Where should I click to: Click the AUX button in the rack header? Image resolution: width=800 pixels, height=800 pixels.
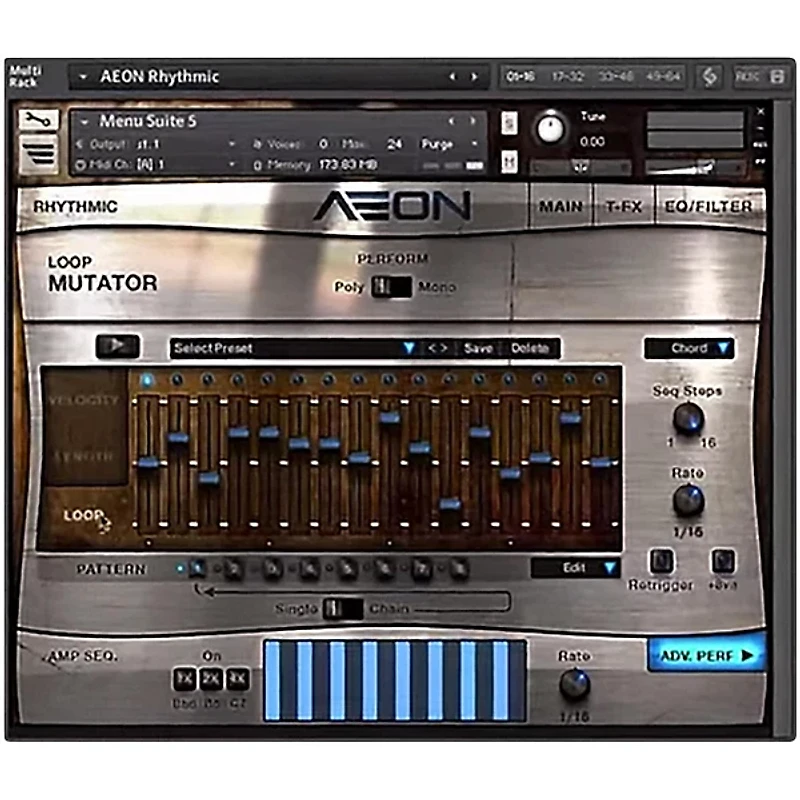(747, 77)
